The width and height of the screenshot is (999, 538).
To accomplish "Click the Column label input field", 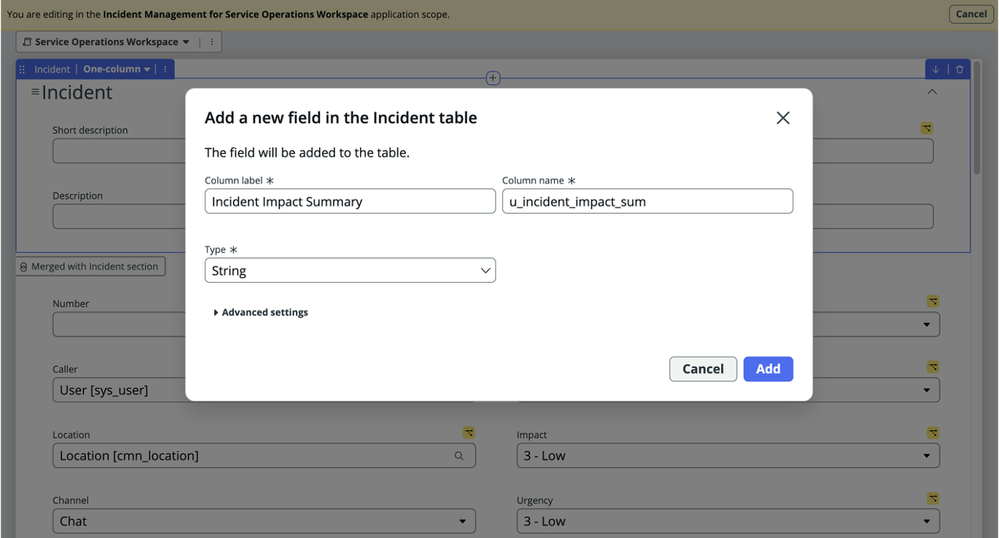I will (x=350, y=201).
